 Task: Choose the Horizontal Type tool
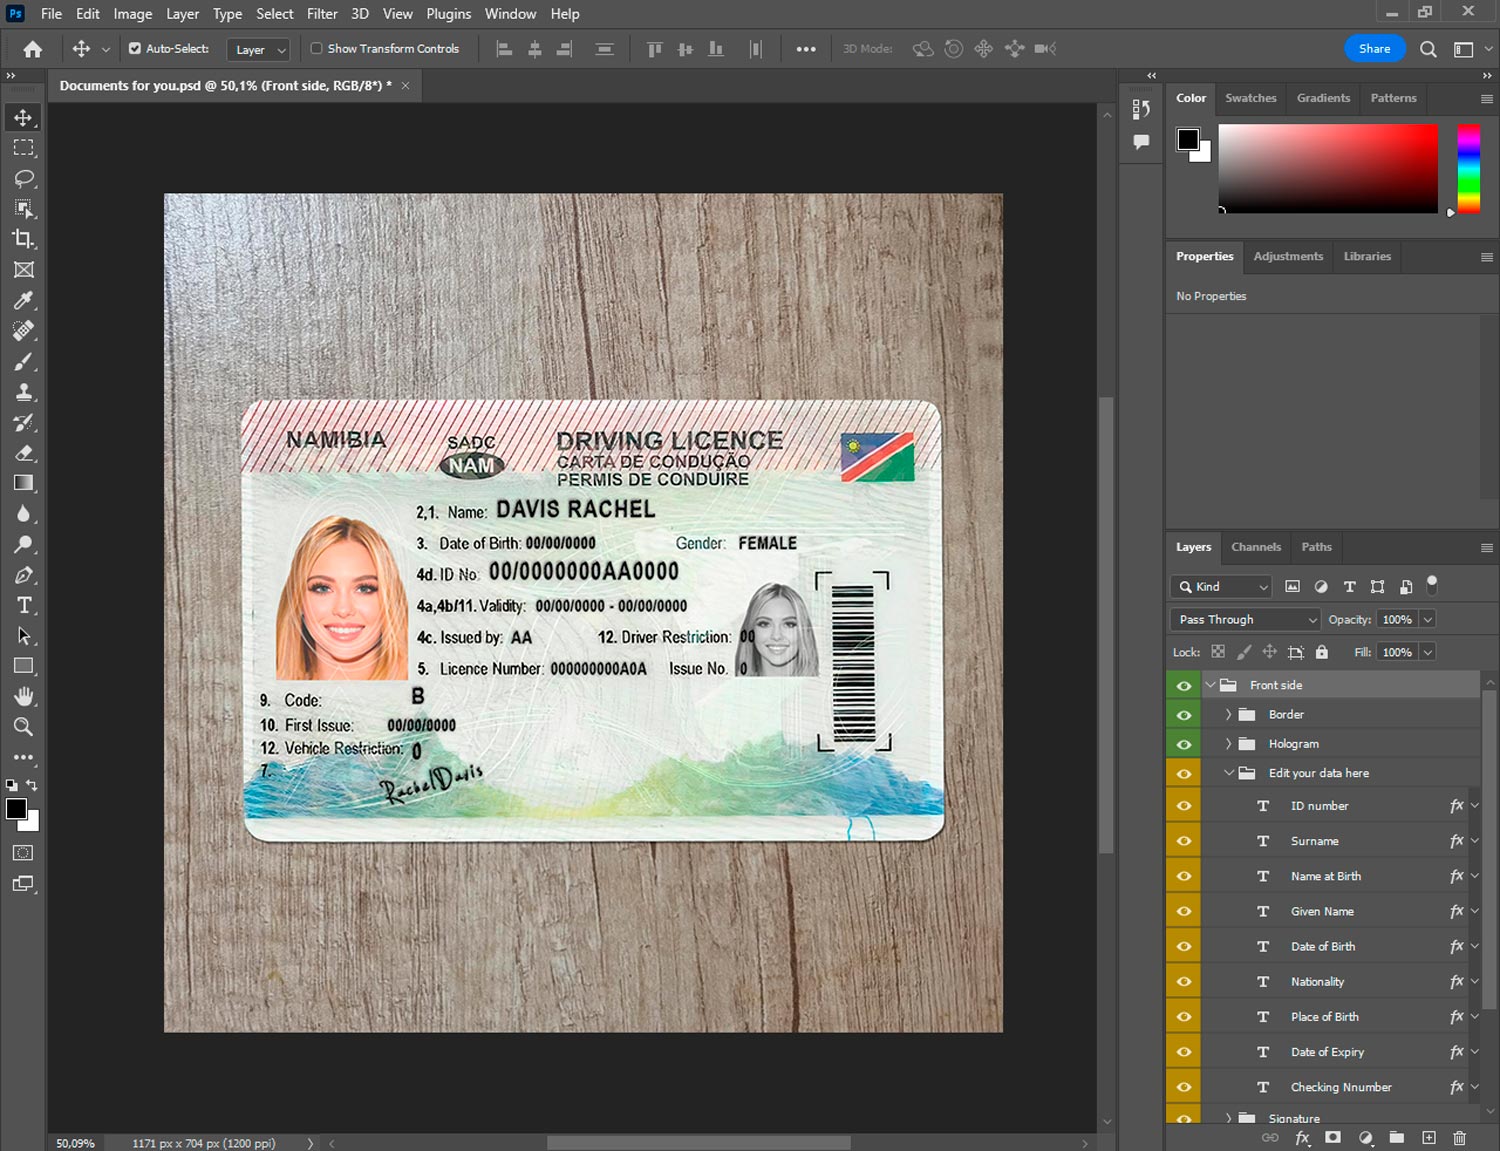point(24,605)
